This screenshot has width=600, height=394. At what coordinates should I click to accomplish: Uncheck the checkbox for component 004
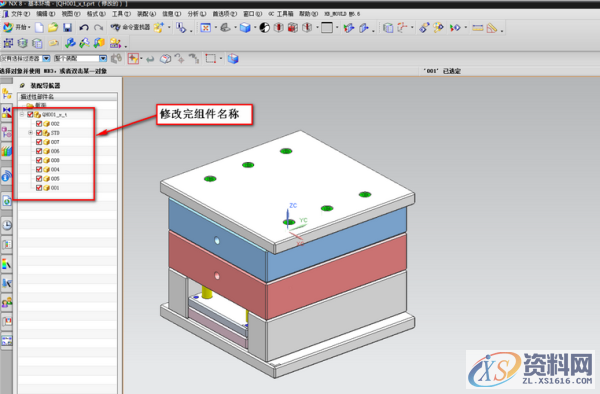(x=39, y=169)
